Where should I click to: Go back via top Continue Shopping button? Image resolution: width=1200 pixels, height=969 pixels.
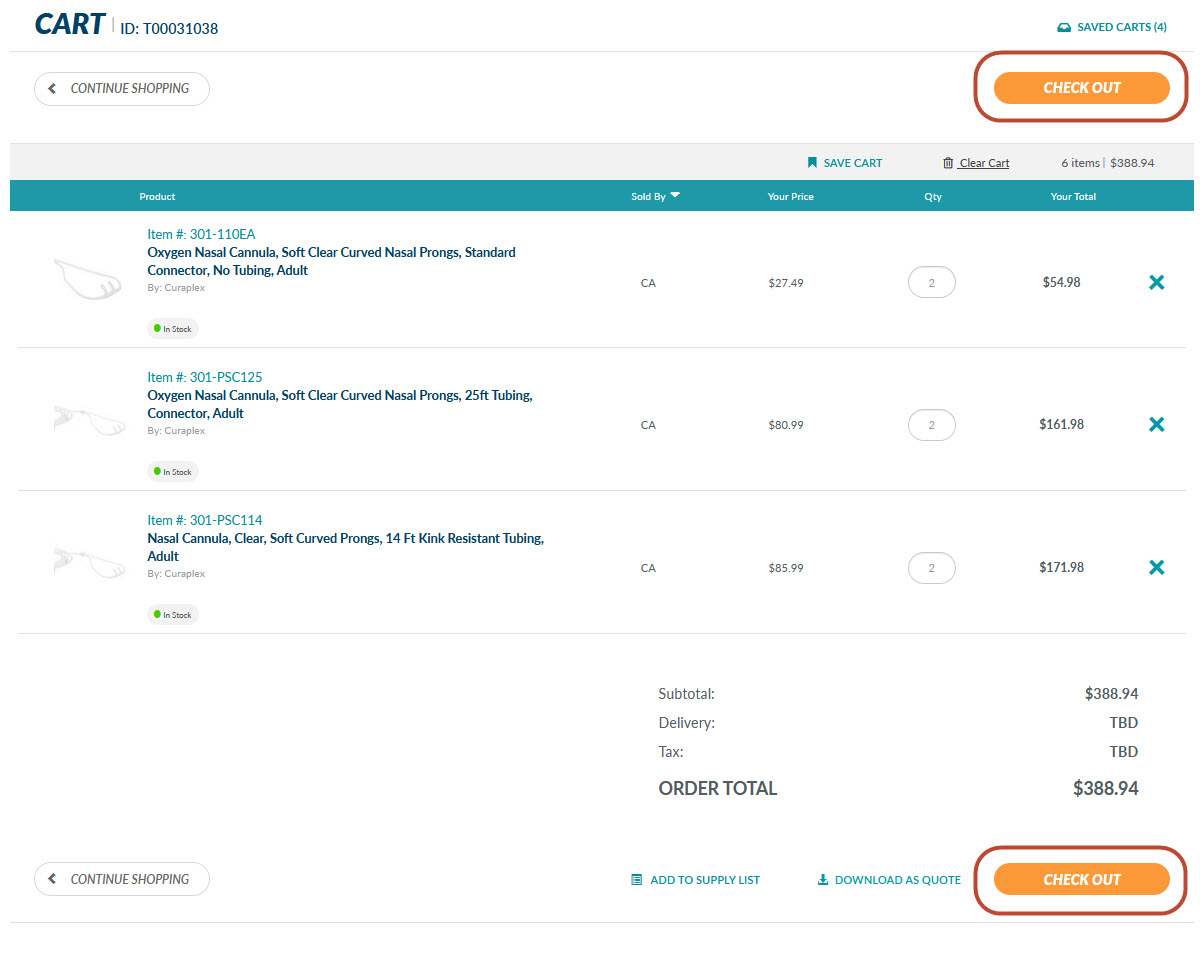(x=122, y=89)
